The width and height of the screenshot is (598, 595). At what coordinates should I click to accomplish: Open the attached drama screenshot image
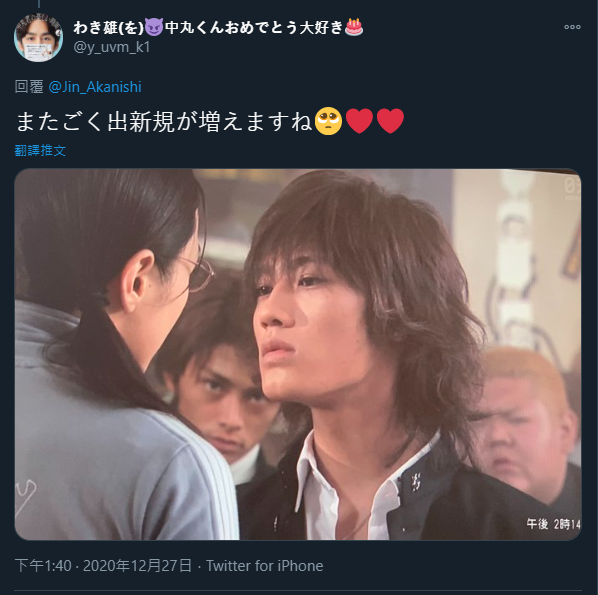coord(298,354)
